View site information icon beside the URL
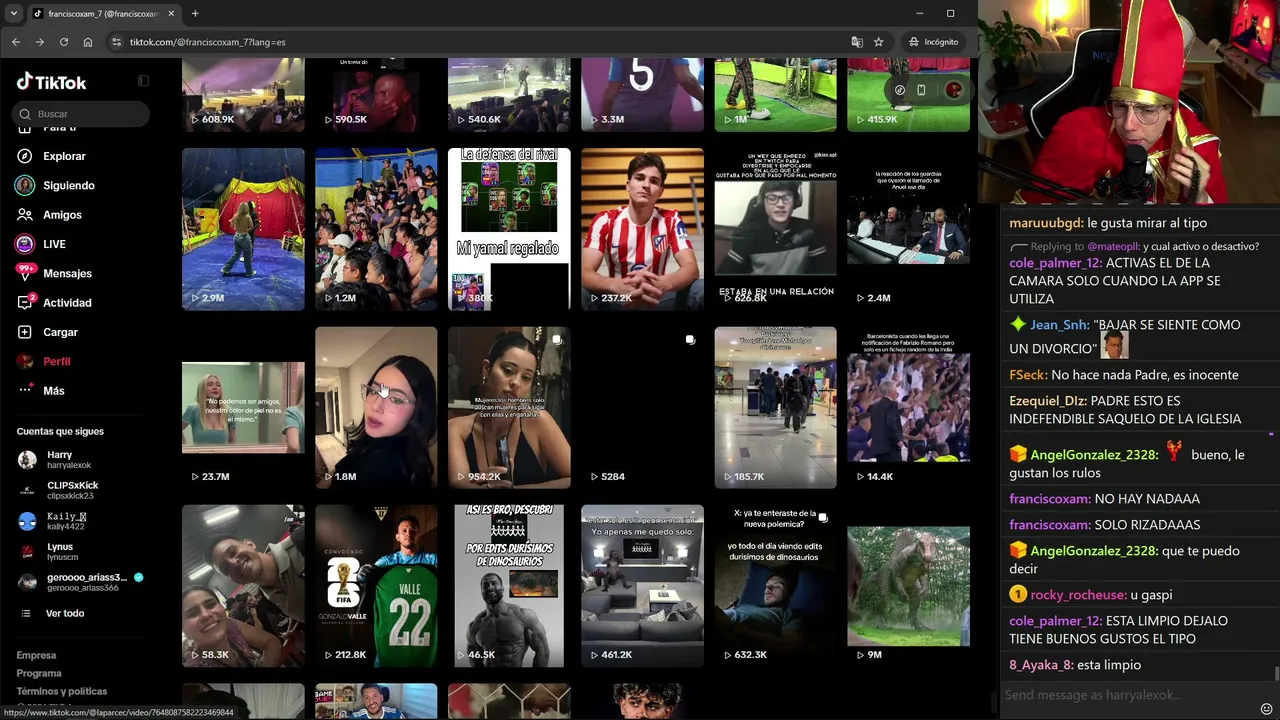The height and width of the screenshot is (720, 1280). click(117, 42)
